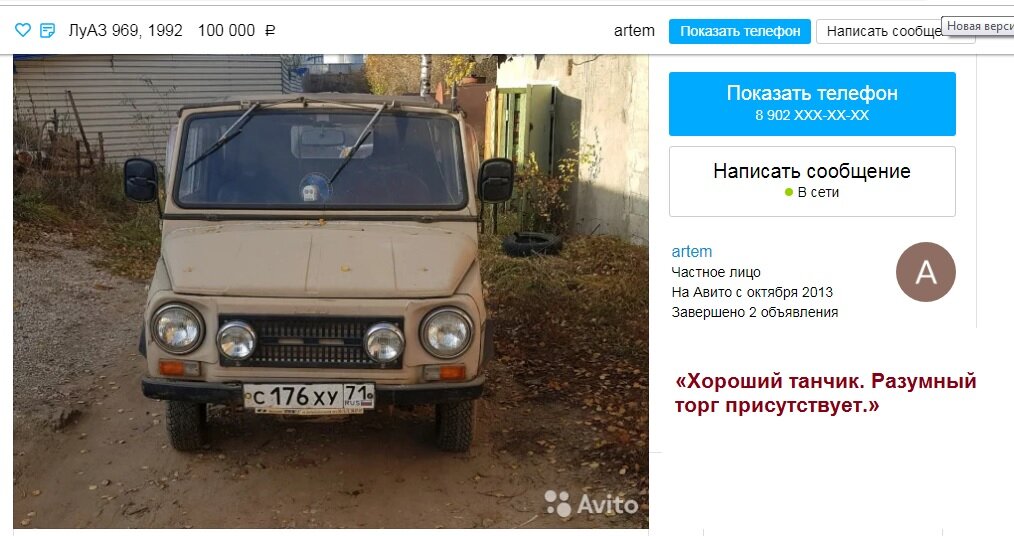1014x536 pixels.
Task: Open large Написать сообщение box with В сети
Action: [812, 181]
